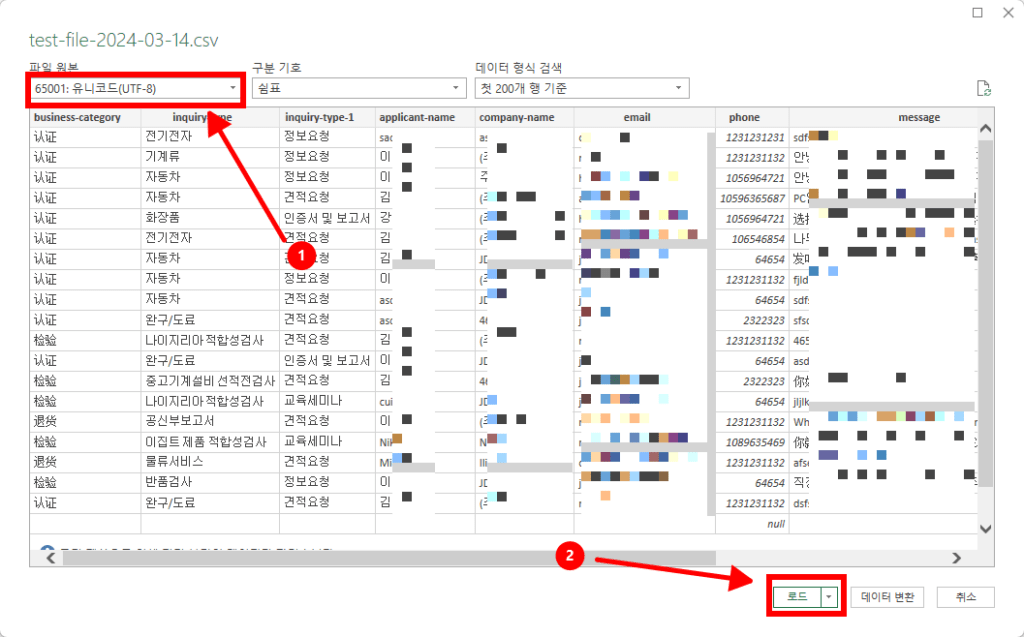The image size is (1024, 637).
Task: Click the 취소 cancel button
Action: (966, 596)
